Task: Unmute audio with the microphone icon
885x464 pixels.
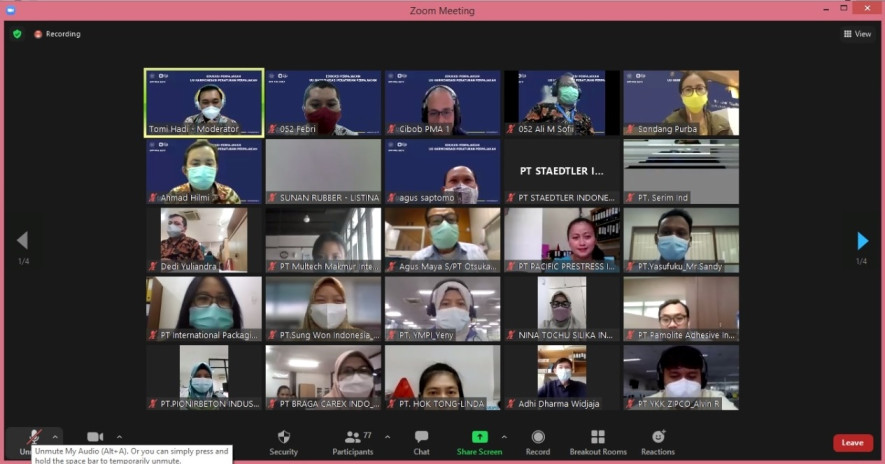Action: pos(33,437)
